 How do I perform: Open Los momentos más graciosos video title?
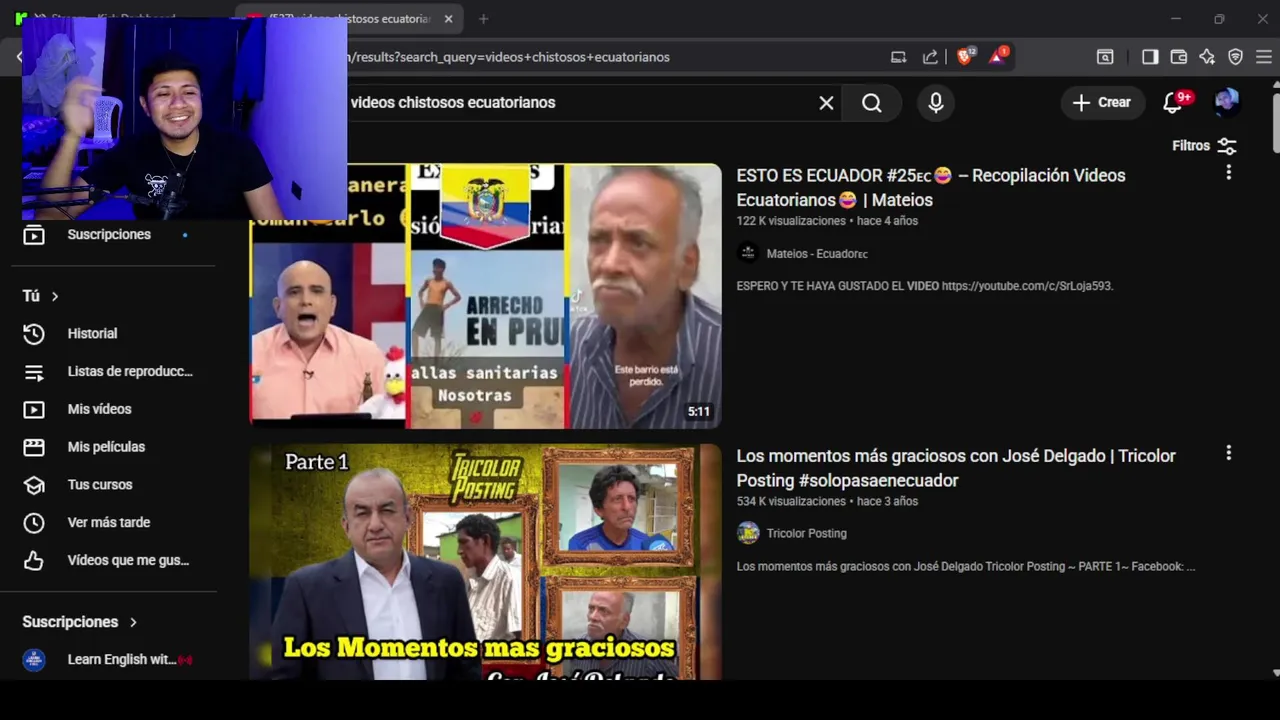click(x=956, y=468)
